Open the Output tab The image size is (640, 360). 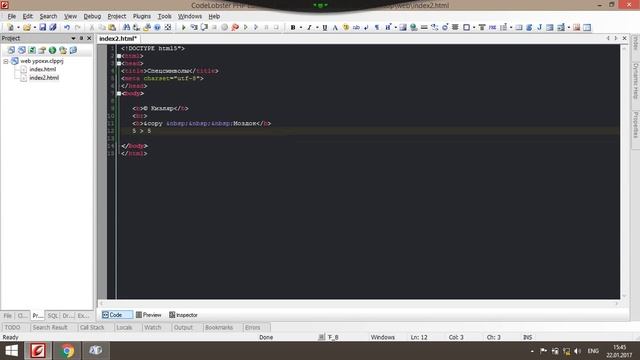tap(183, 327)
